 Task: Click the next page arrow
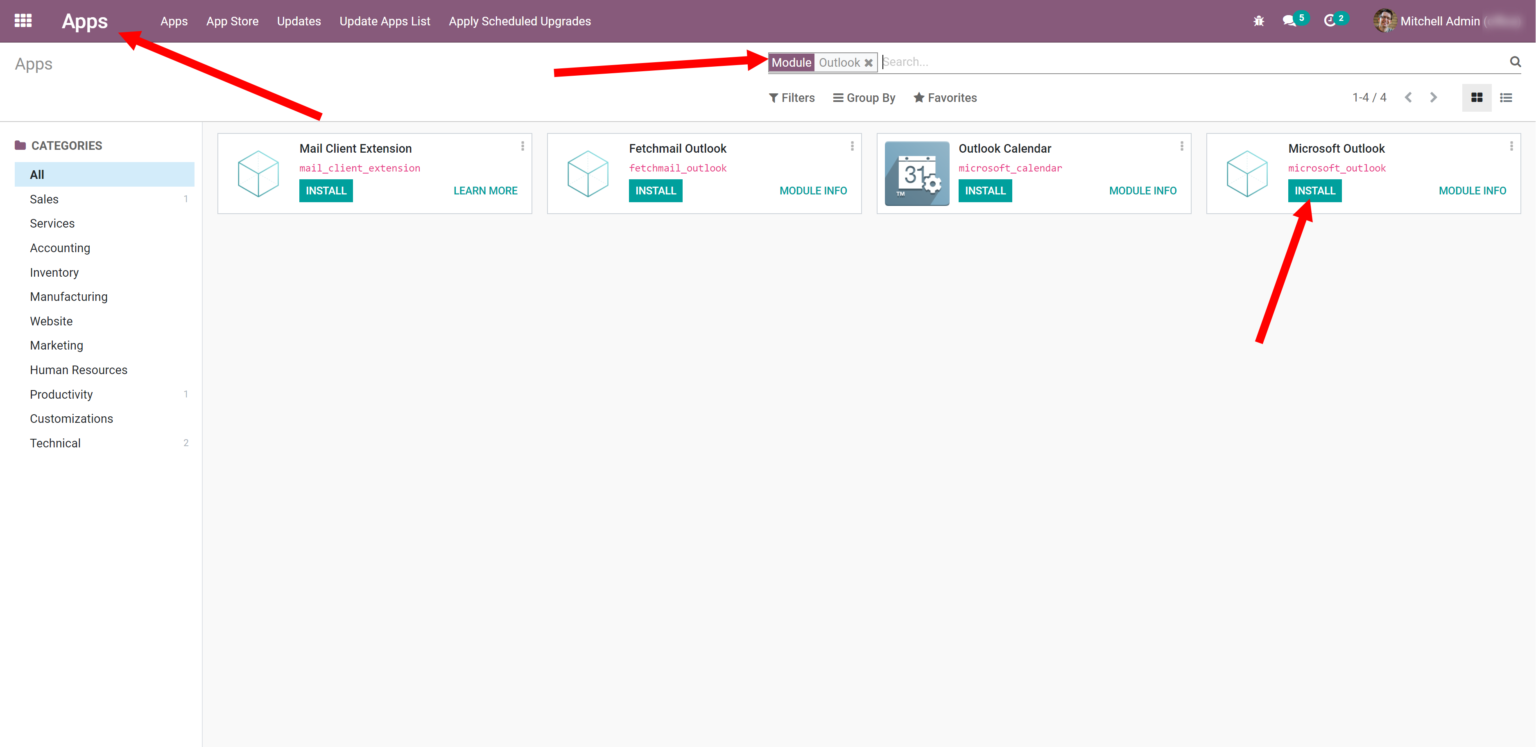click(1433, 97)
